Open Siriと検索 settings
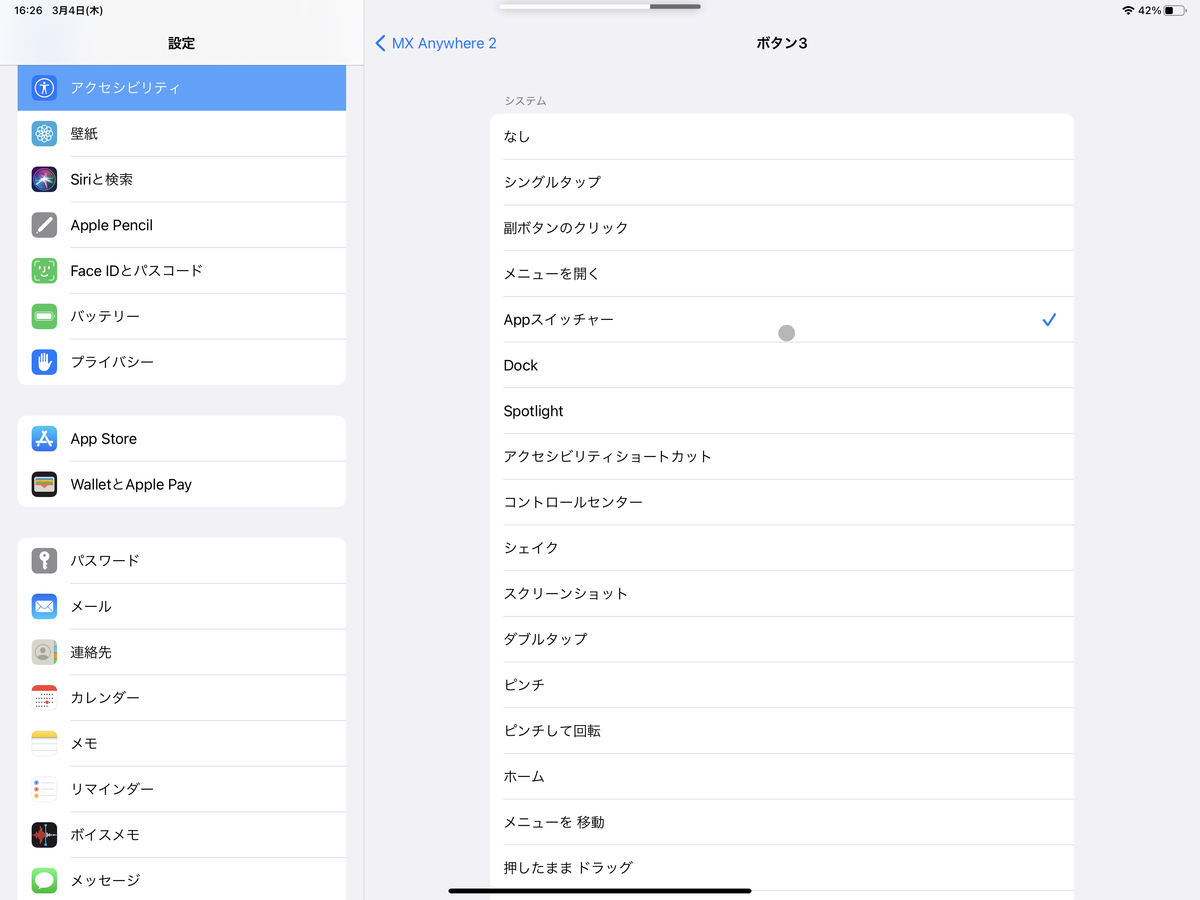Image resolution: width=1200 pixels, height=900 pixels. (x=182, y=180)
